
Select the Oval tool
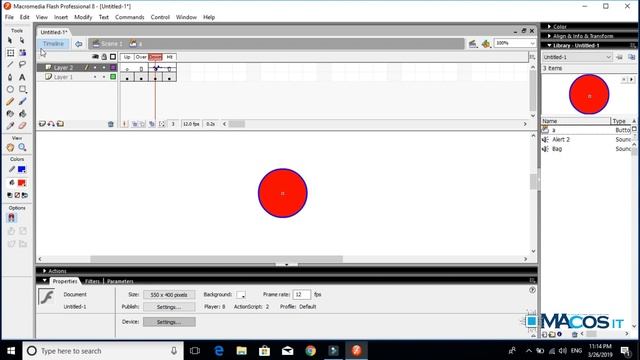coord(10,89)
